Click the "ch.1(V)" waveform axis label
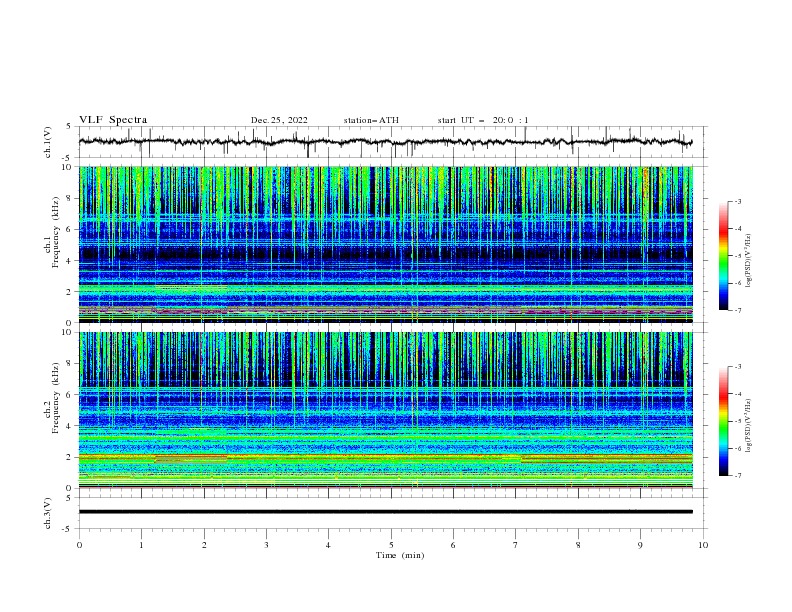792x612 pixels. [48, 142]
